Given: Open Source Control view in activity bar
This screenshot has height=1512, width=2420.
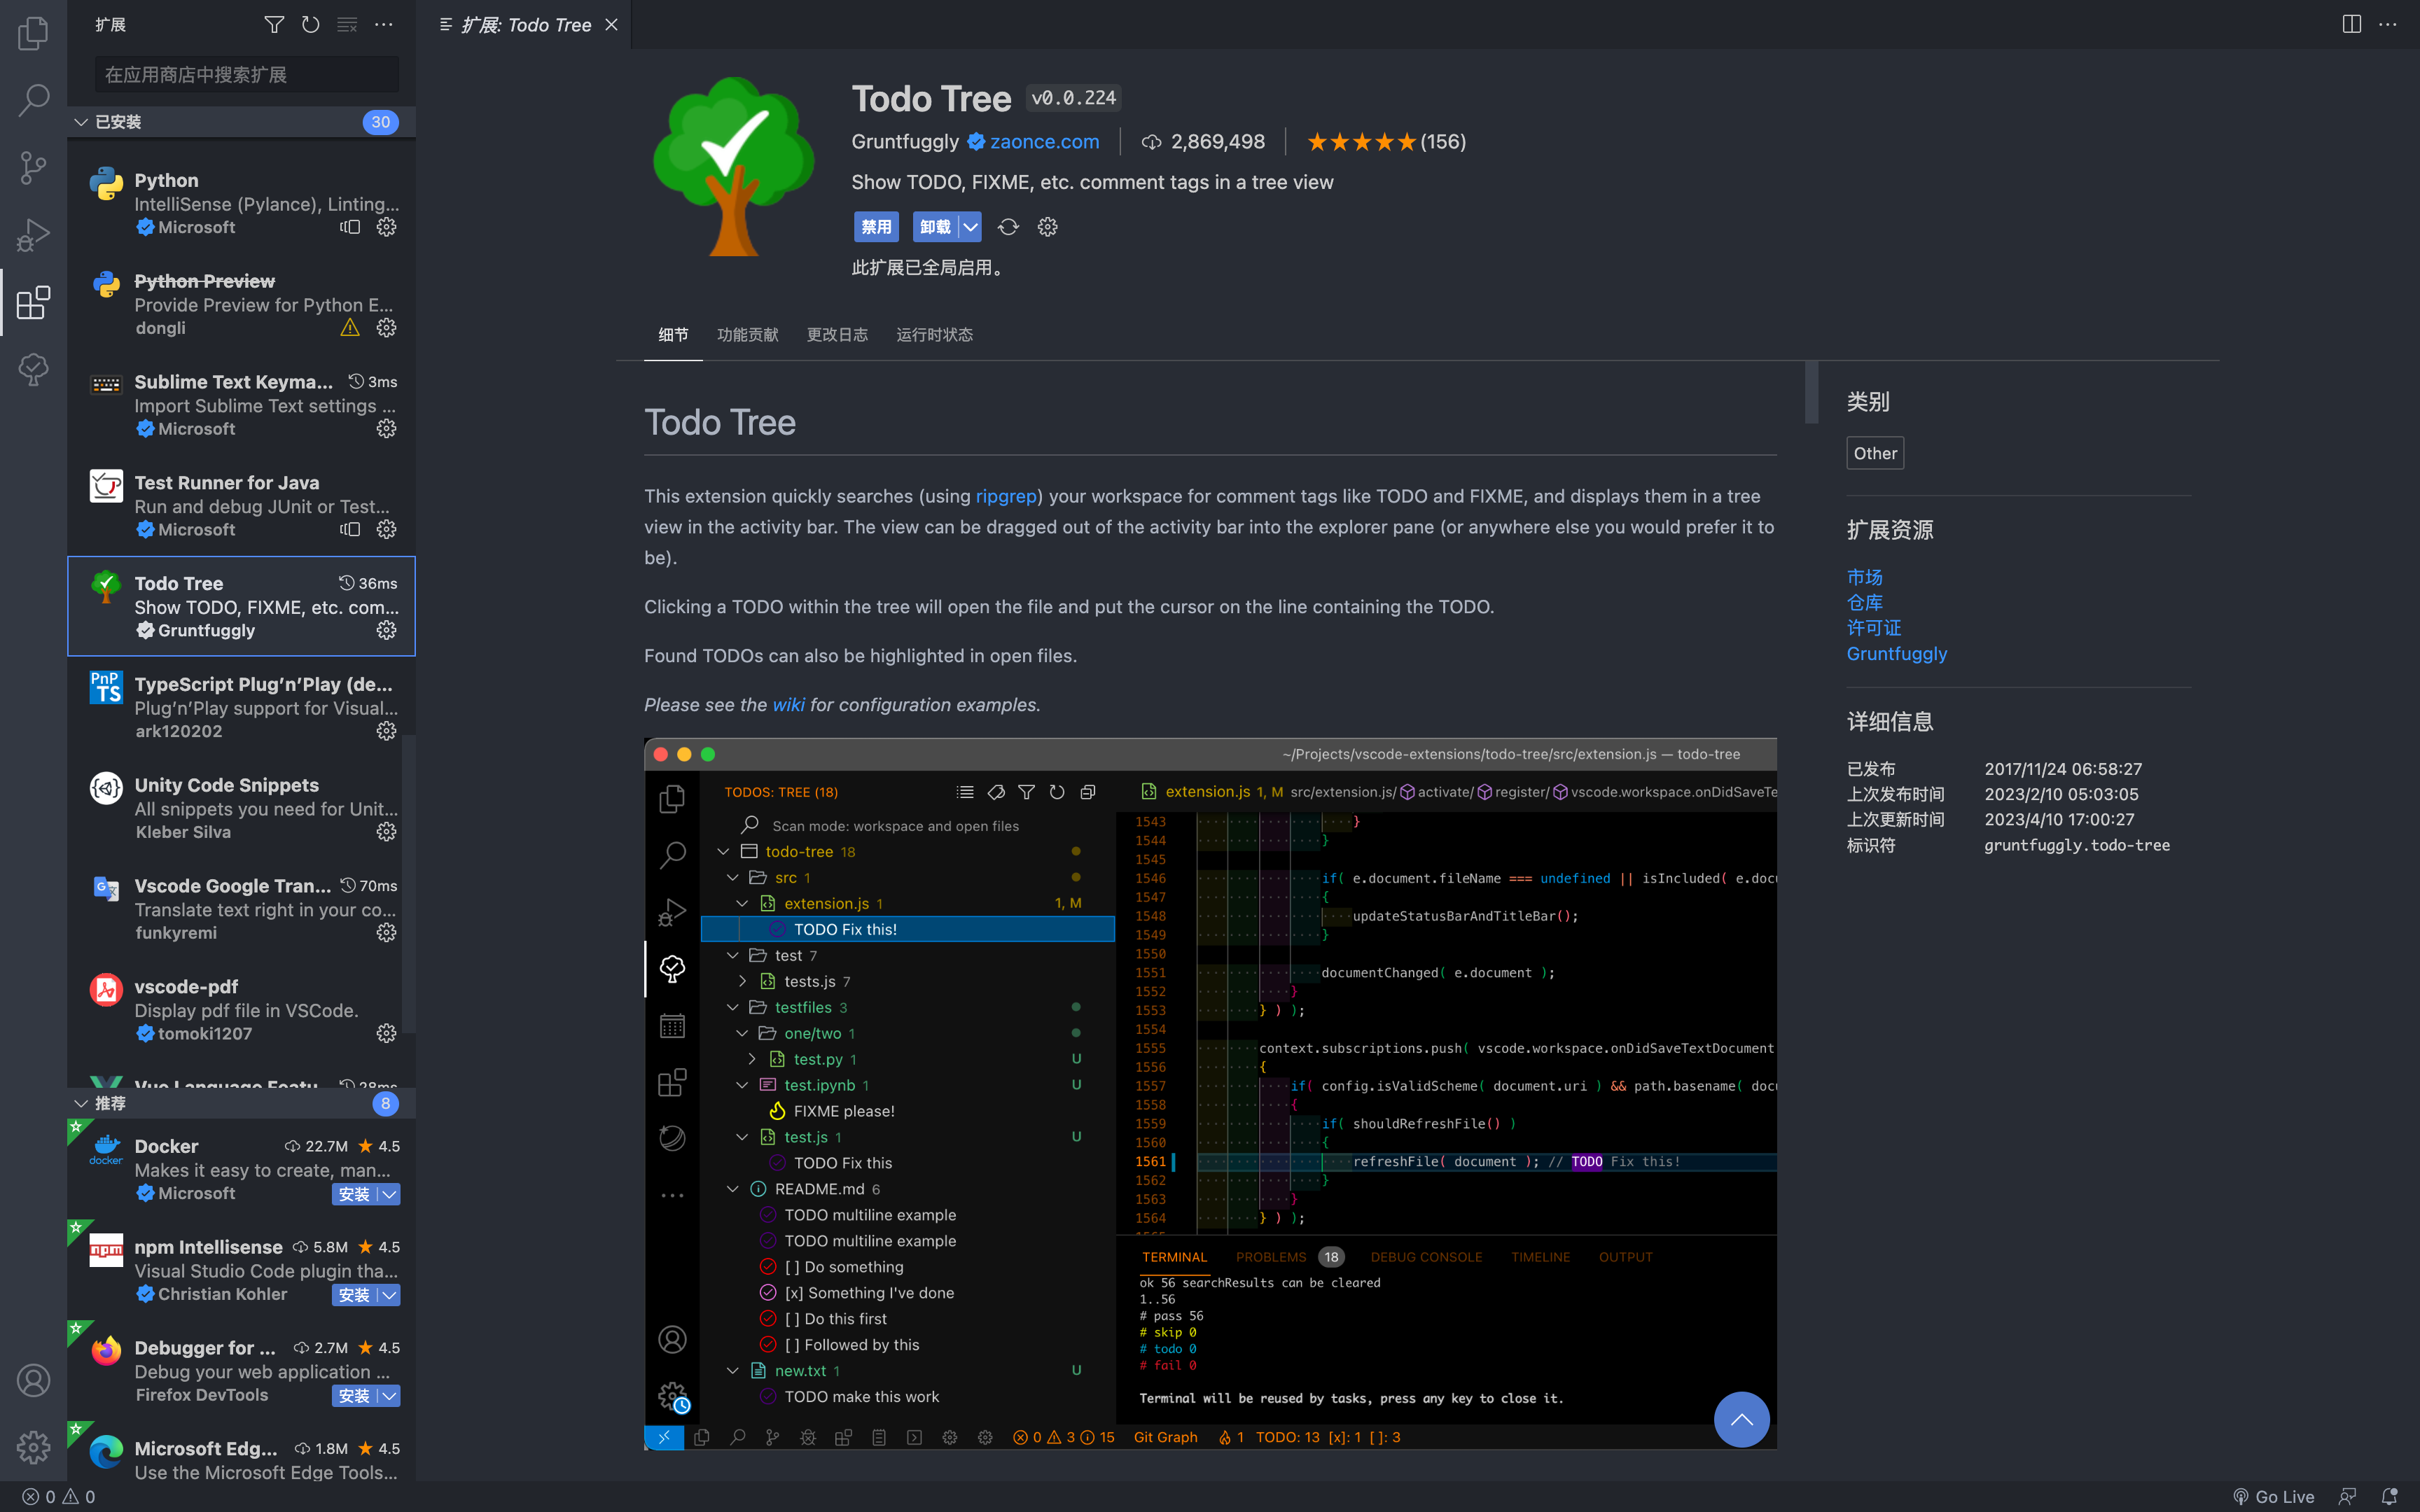Looking at the screenshot, I should (x=33, y=167).
